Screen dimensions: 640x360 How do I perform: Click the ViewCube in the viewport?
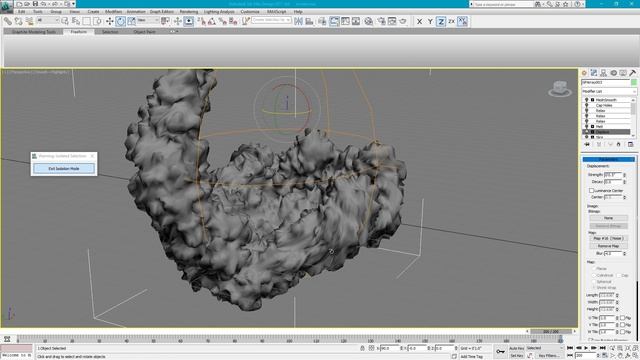coord(560,88)
